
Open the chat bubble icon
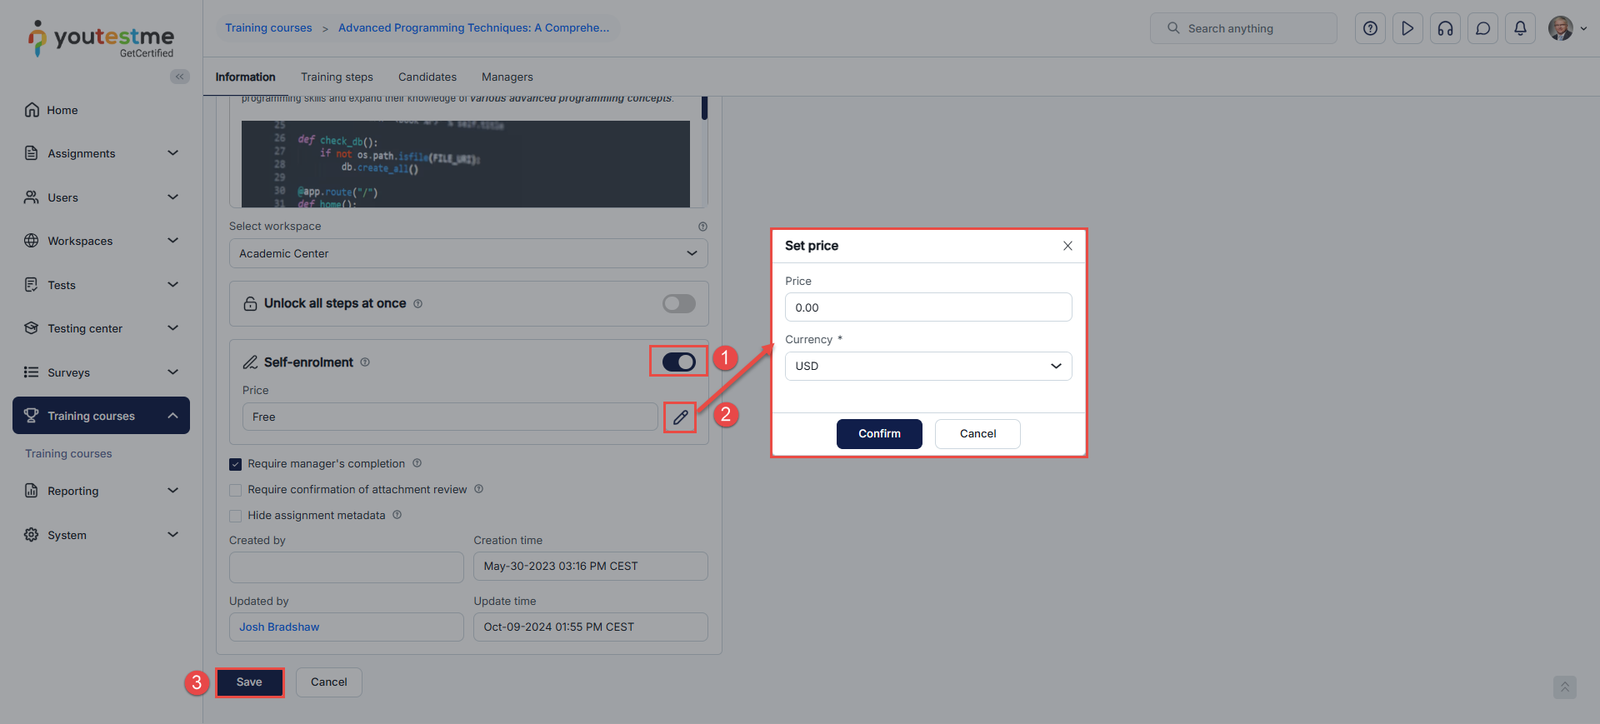pos(1483,28)
